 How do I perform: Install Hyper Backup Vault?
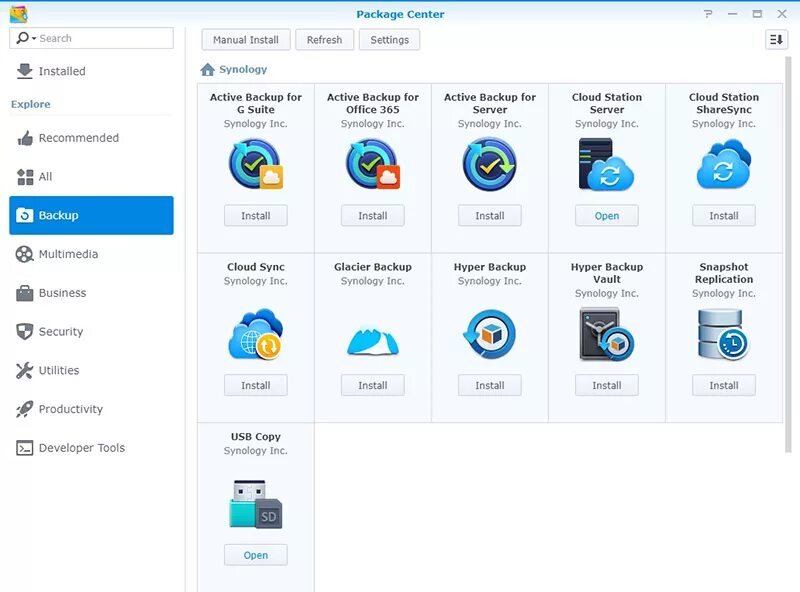tap(607, 385)
